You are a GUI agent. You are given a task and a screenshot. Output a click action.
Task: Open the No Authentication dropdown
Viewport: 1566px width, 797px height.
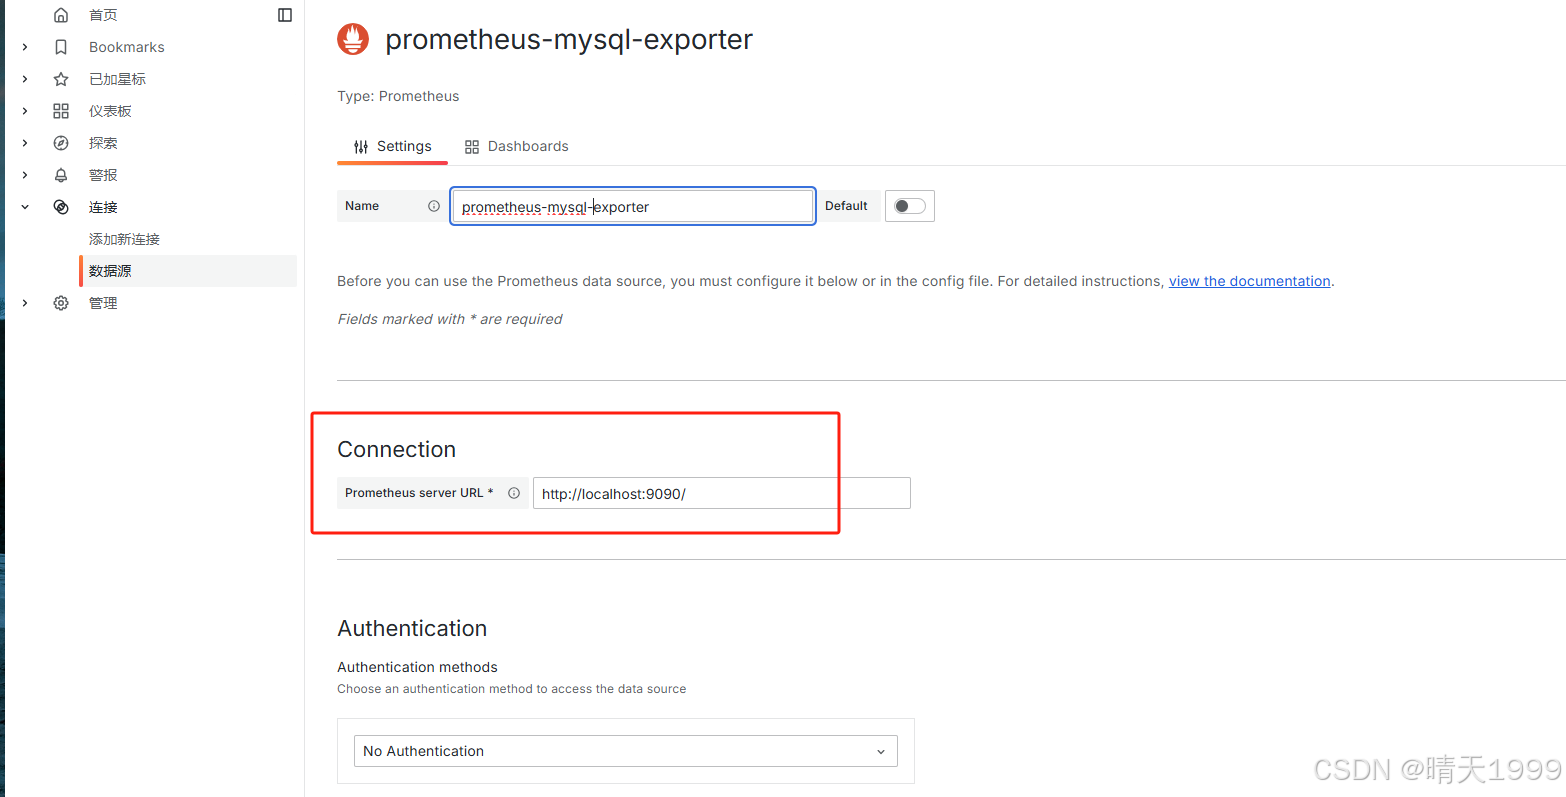(626, 751)
